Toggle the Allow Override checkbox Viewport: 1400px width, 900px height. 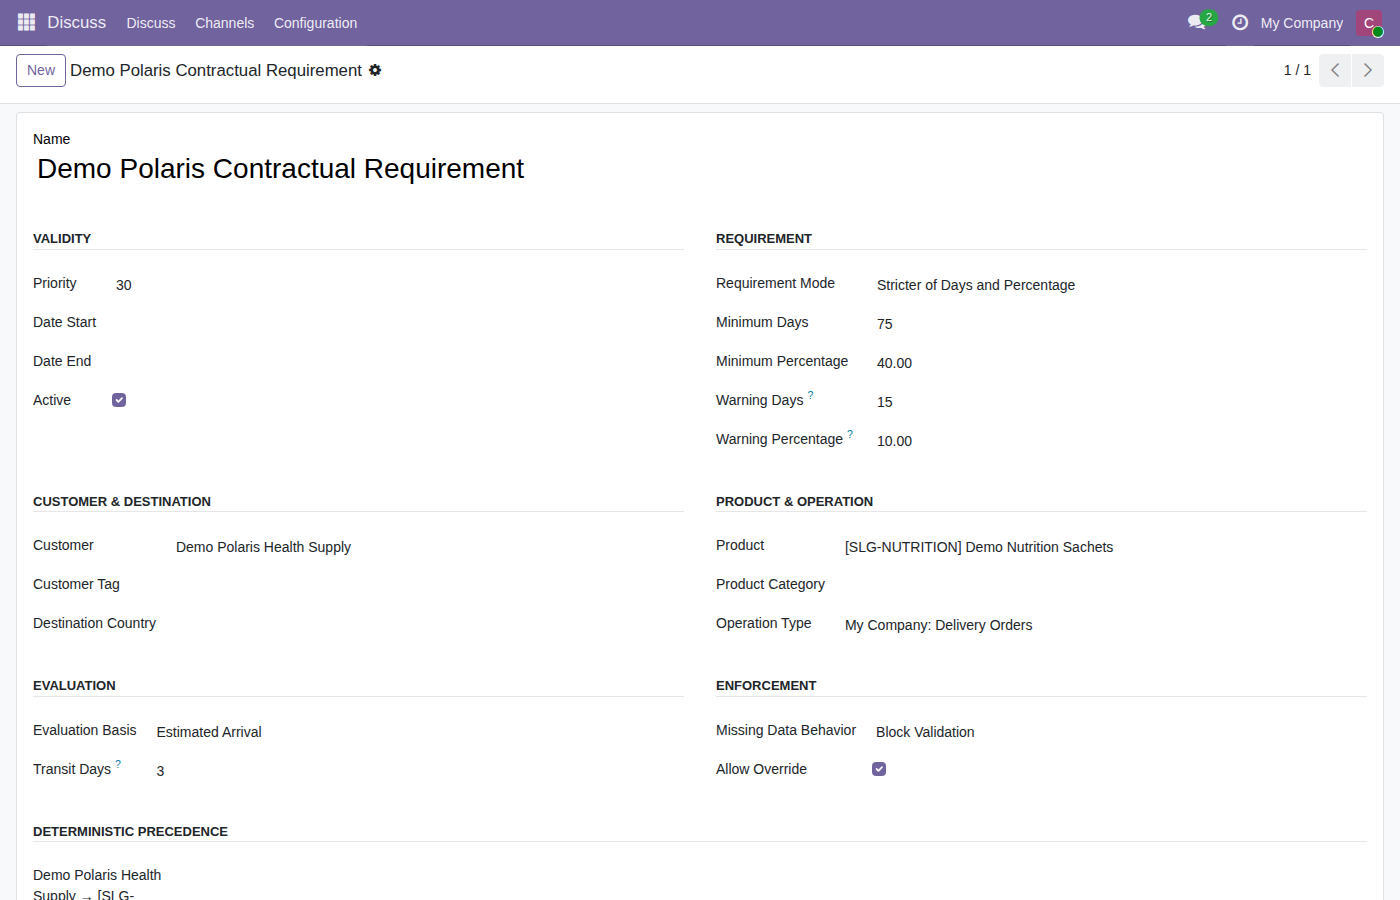tap(879, 769)
